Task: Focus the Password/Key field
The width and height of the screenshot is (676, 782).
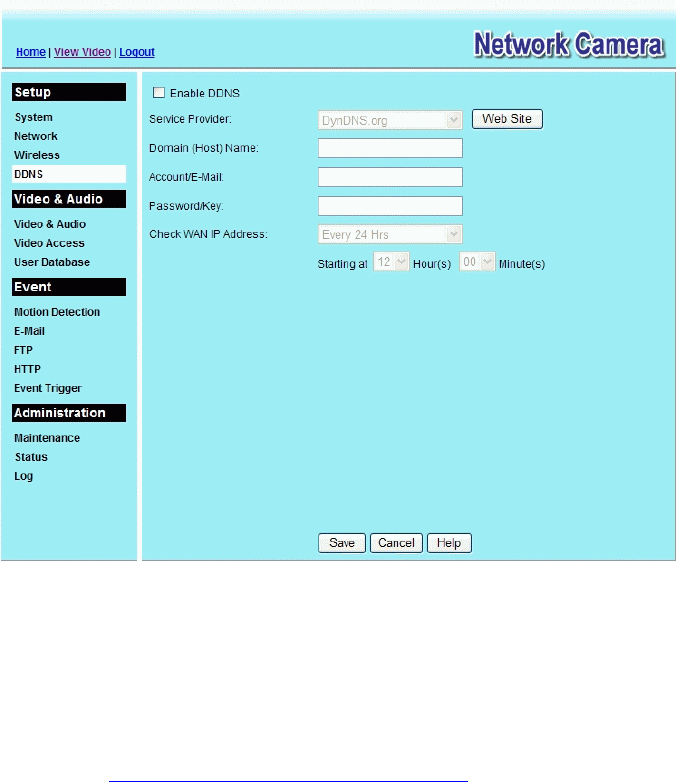Action: pos(390,206)
